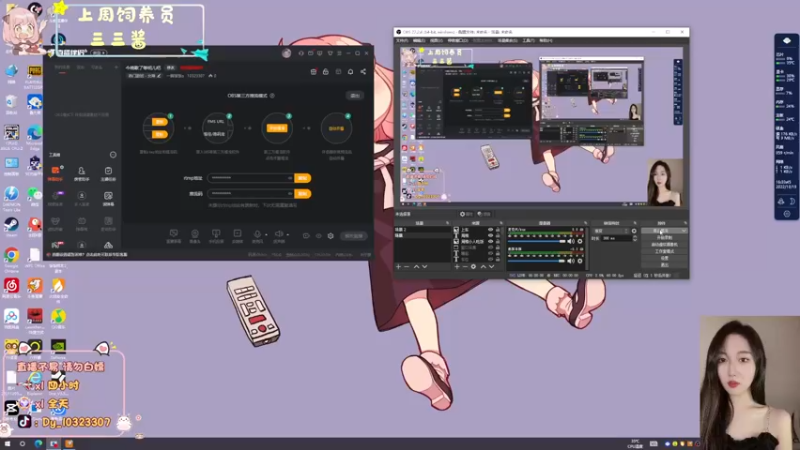Show the fourth hidden OBS source
This screenshot has height=450, width=800.
[490, 247]
